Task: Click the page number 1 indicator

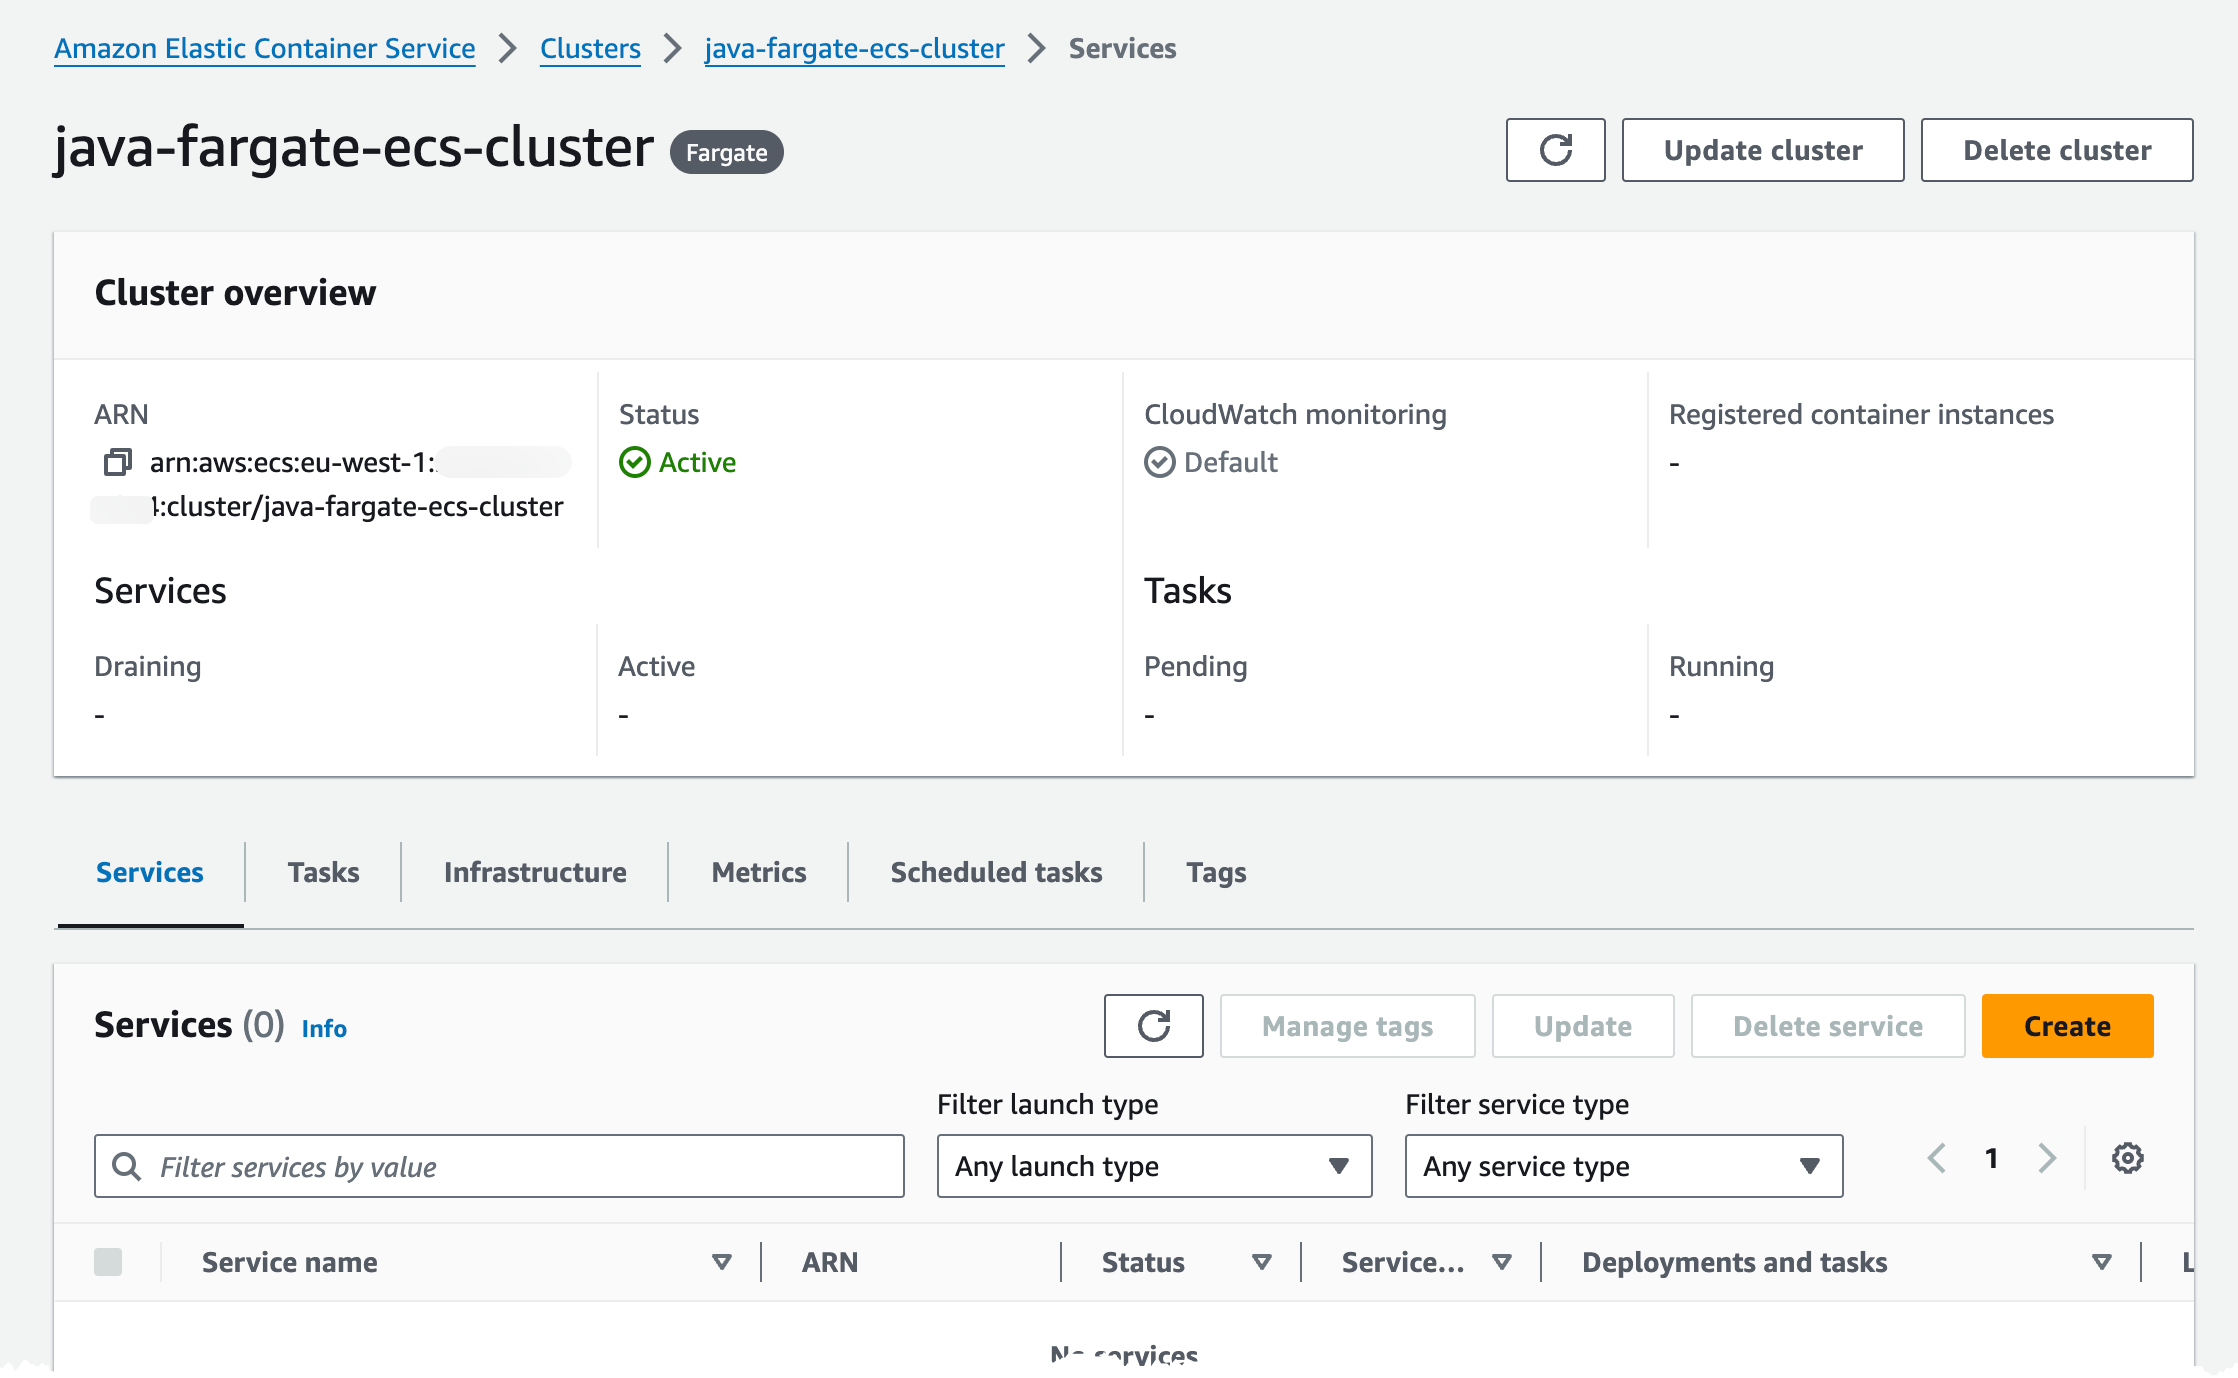Action: [1991, 1158]
